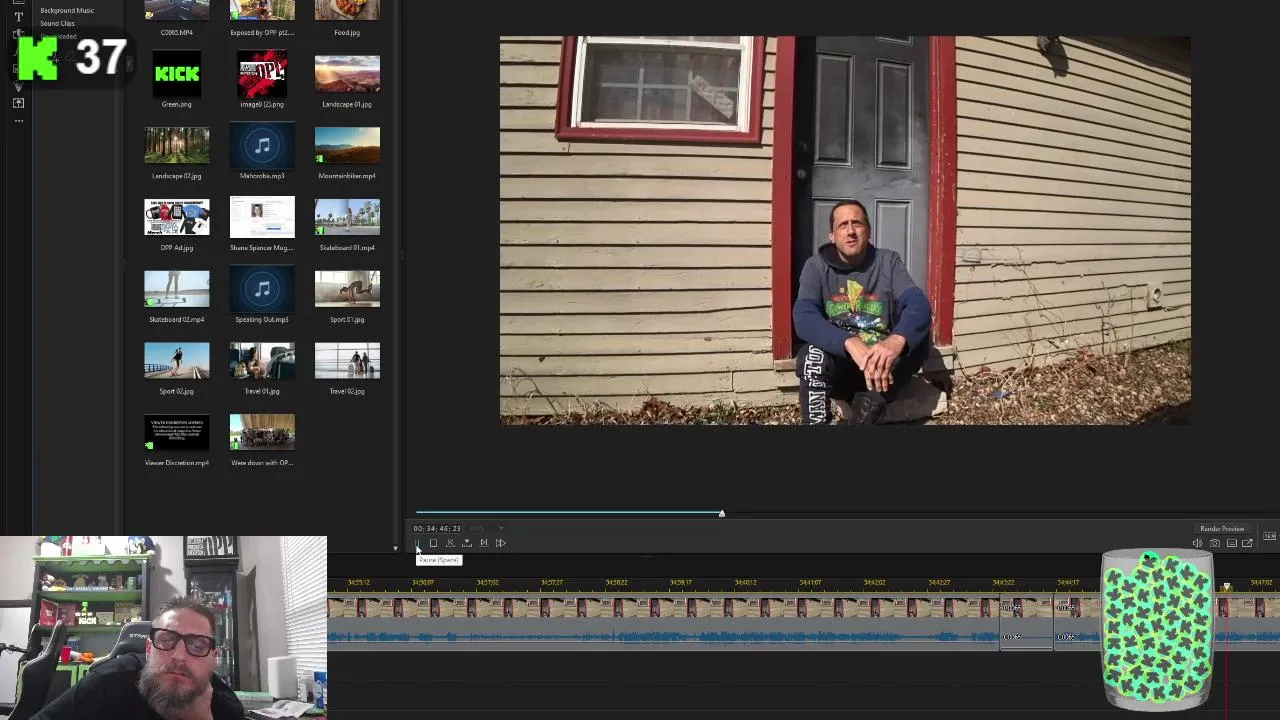Select the Sport 02.jpg thumbnail
The width and height of the screenshot is (1280, 720).
[177, 361]
